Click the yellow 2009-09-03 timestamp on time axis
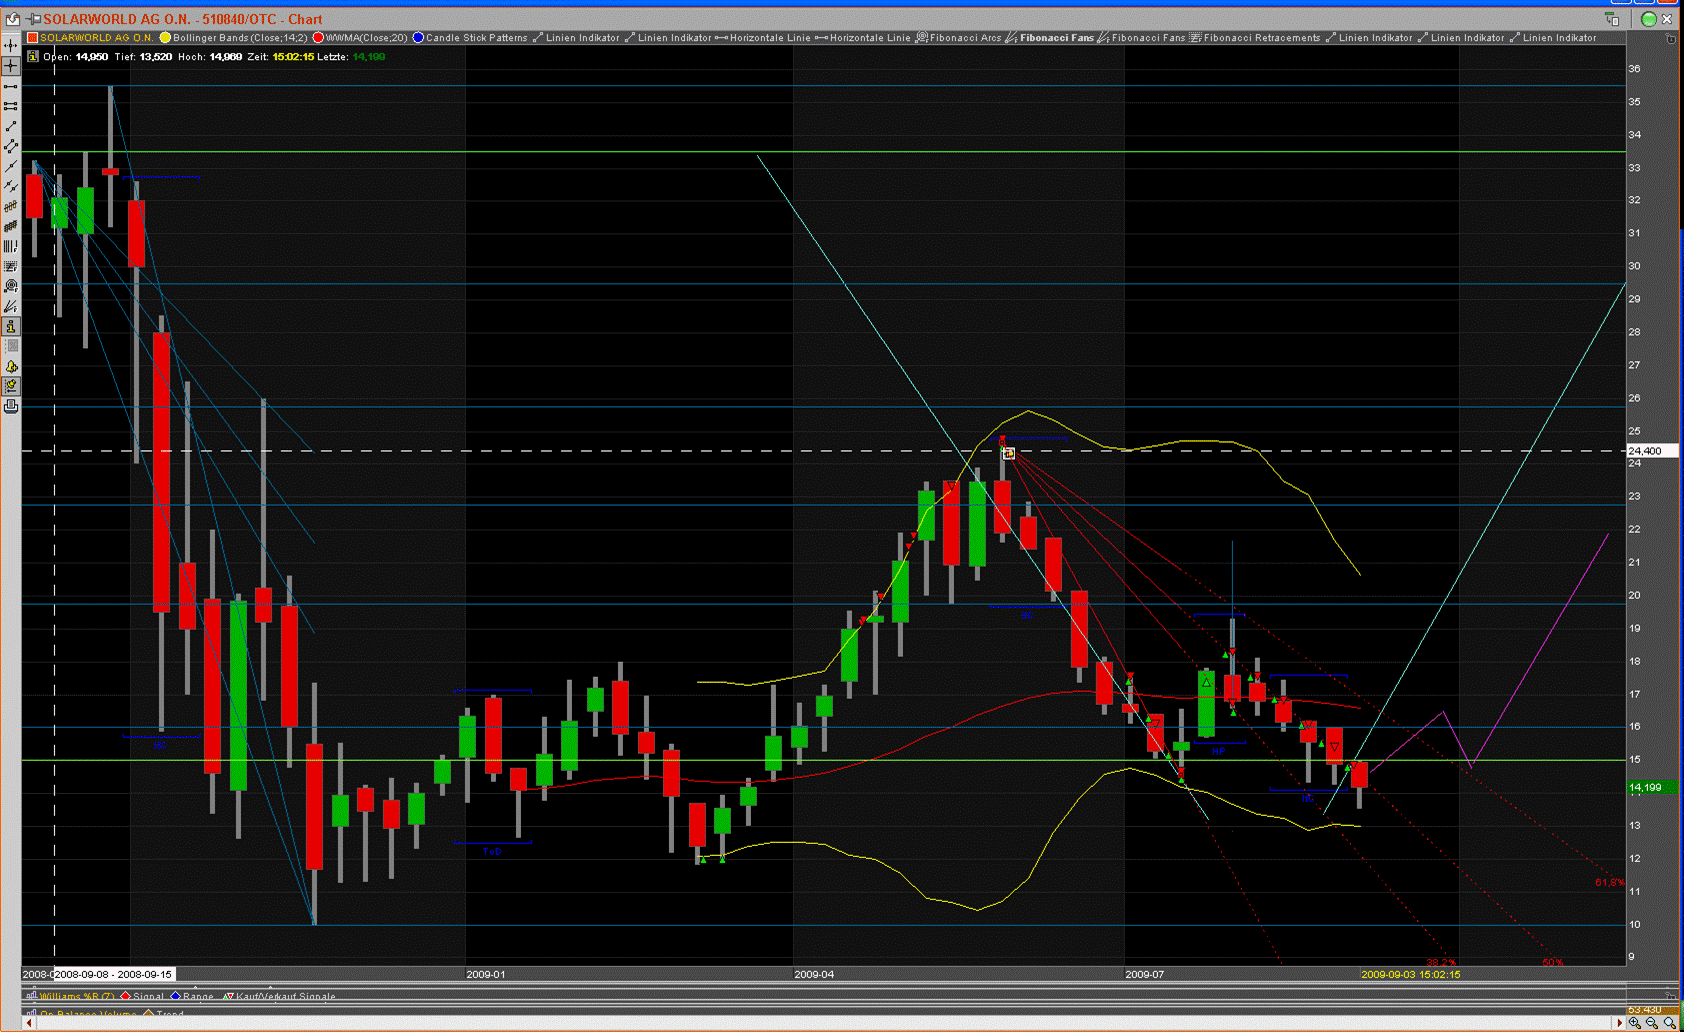The image size is (1684, 1032). (x=1411, y=974)
